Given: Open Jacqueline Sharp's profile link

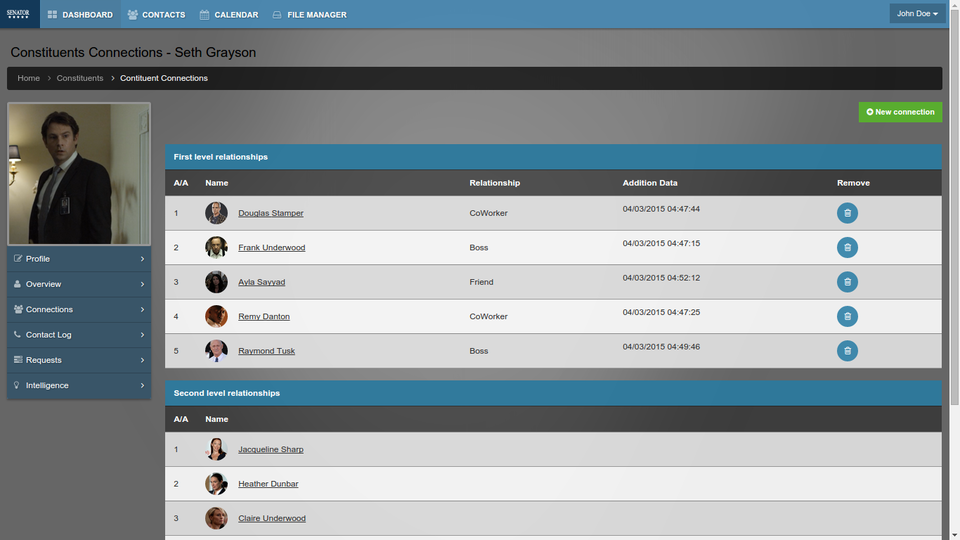Looking at the screenshot, I should [x=271, y=449].
